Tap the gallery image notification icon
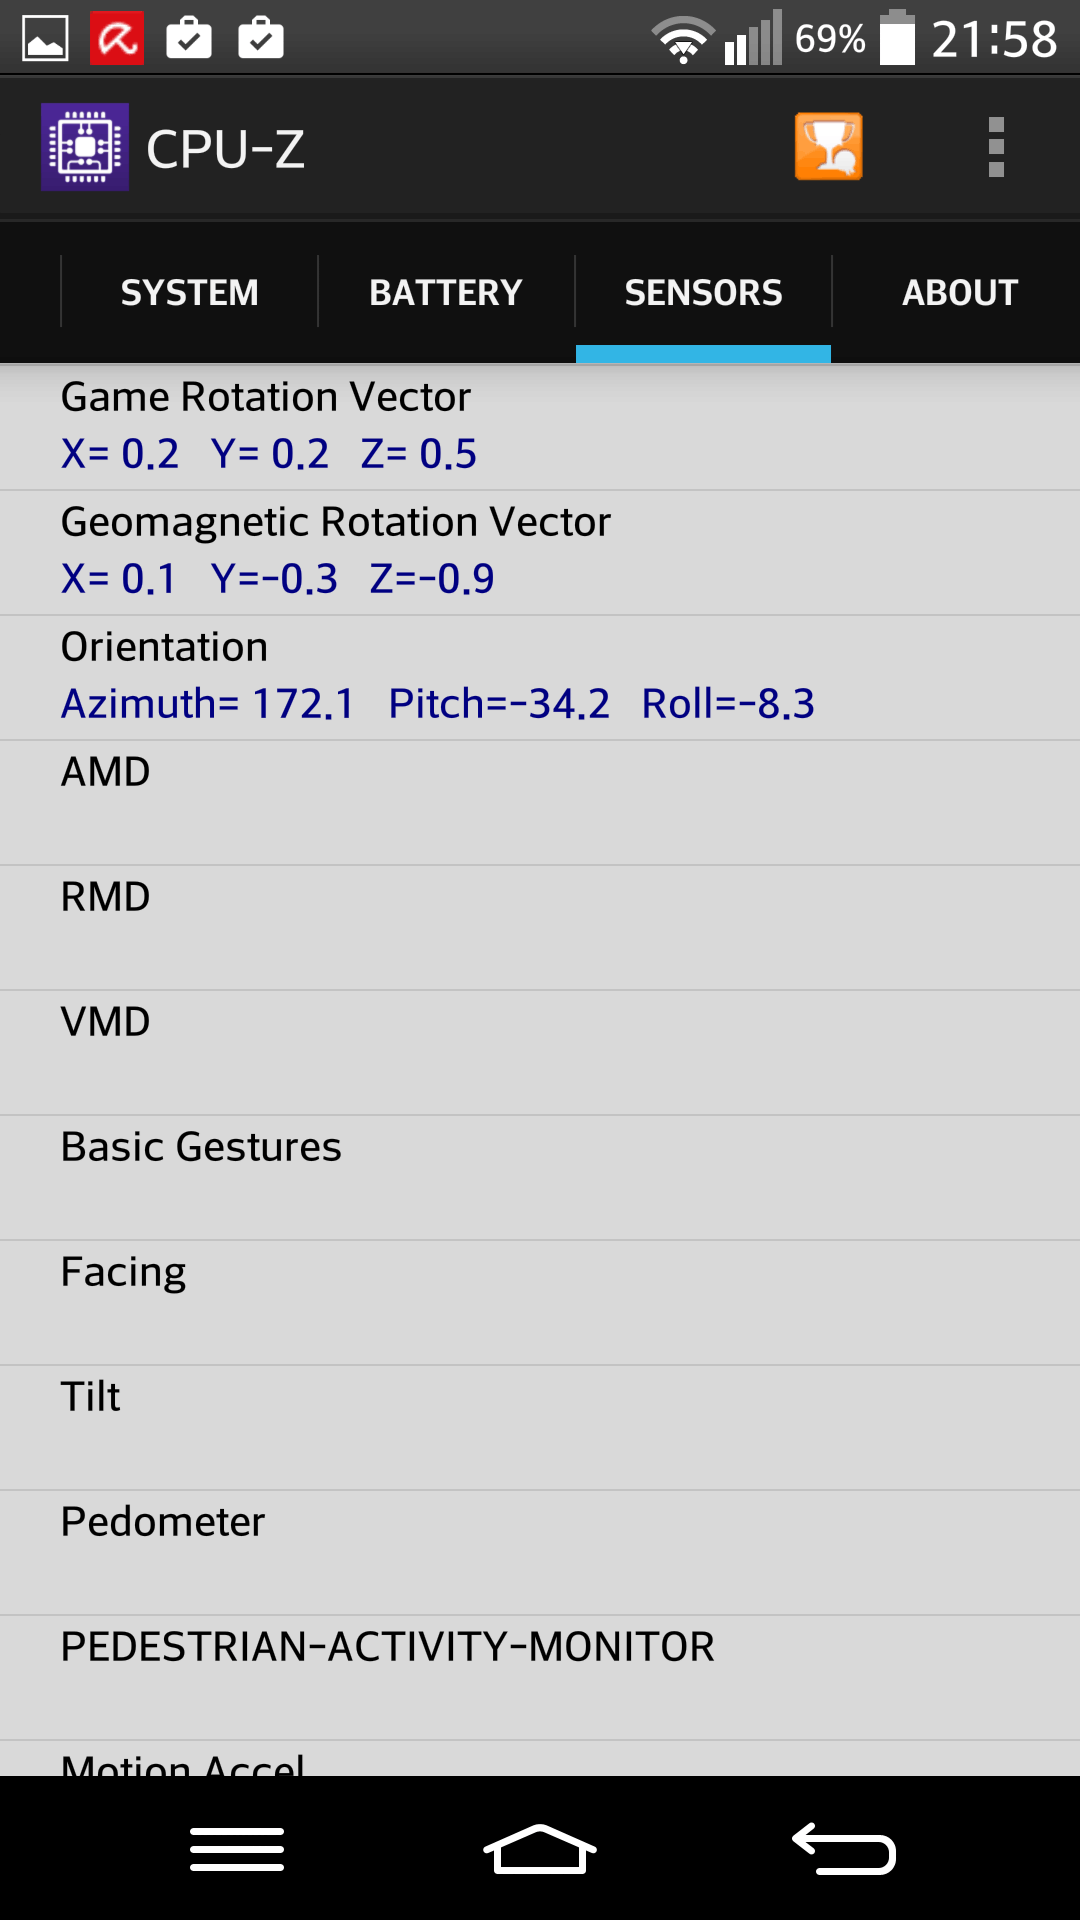The width and height of the screenshot is (1080, 1920). [x=45, y=39]
